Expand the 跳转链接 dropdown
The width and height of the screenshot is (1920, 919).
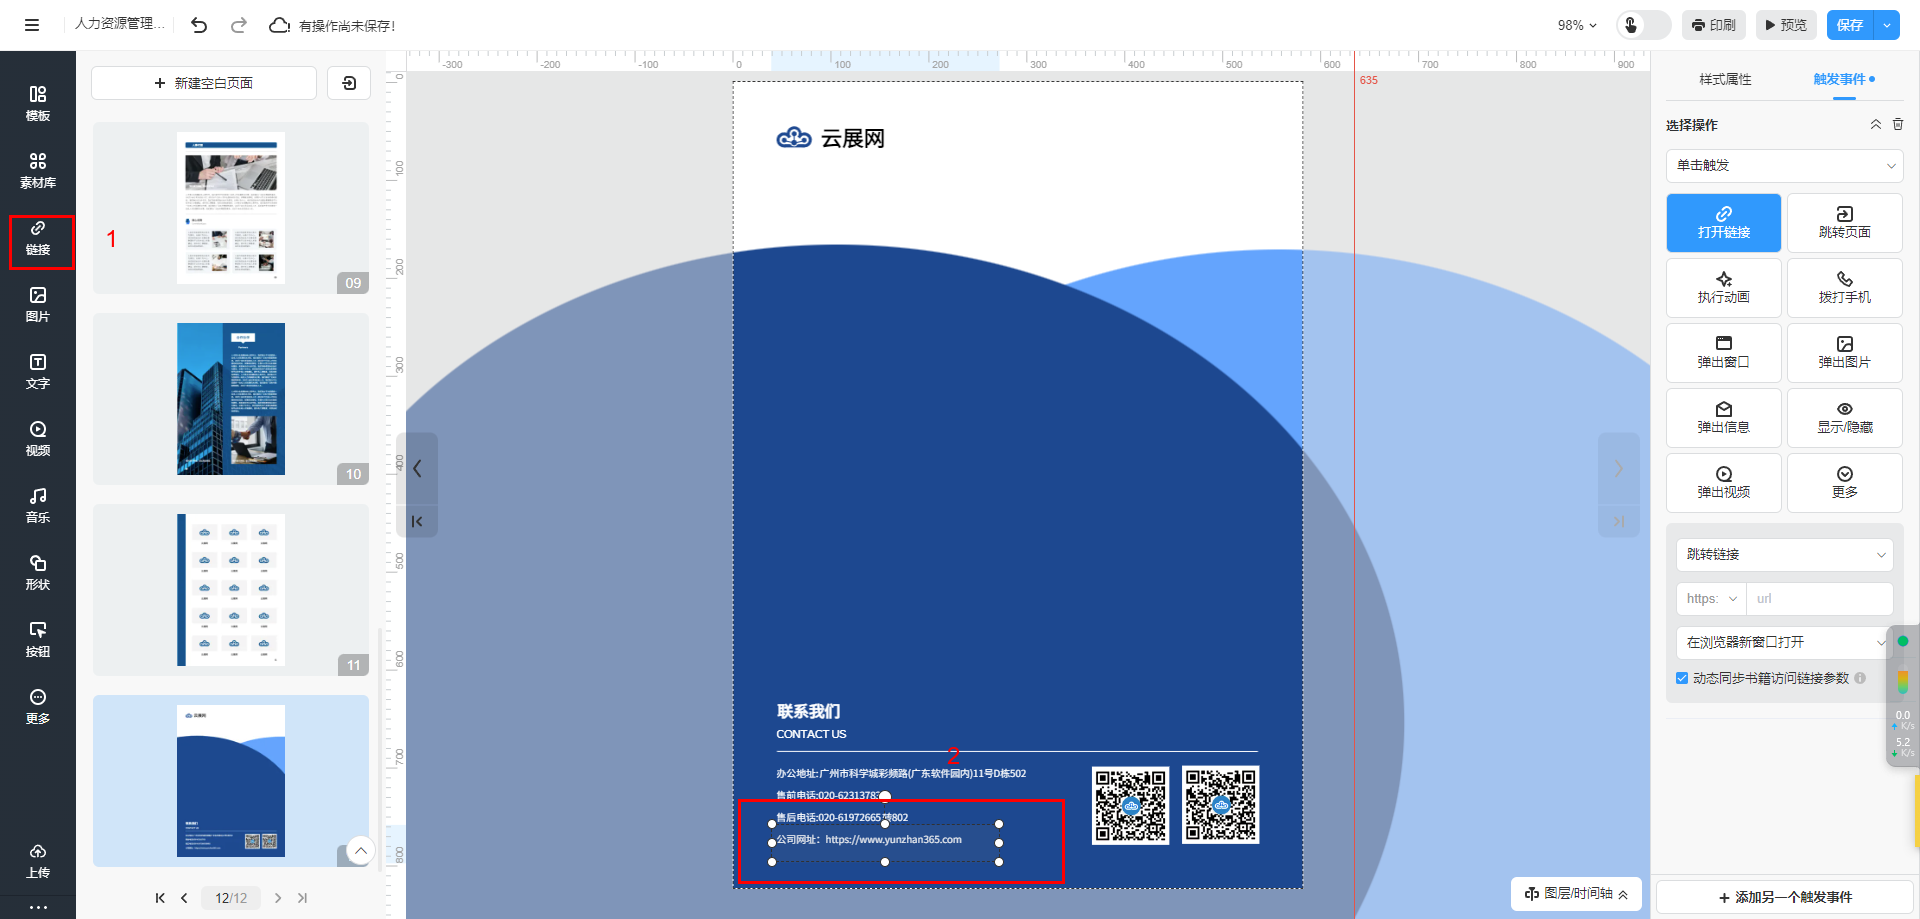tap(1784, 554)
